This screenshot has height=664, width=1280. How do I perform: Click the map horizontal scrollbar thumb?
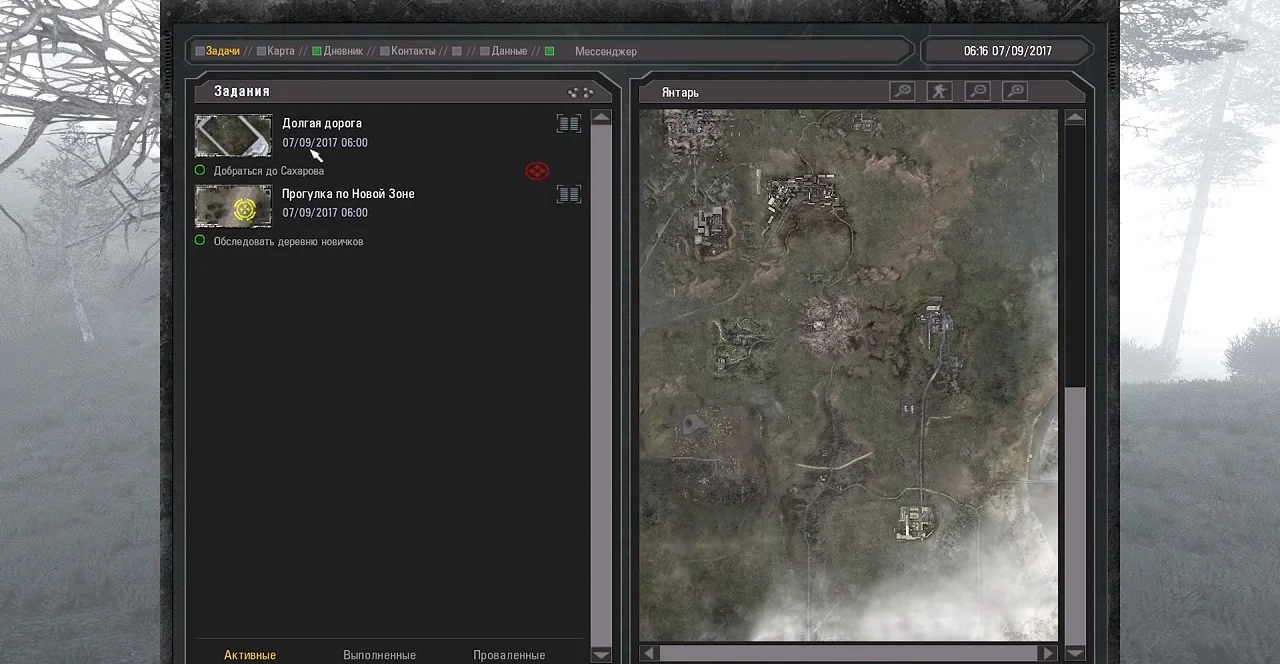pos(848,653)
